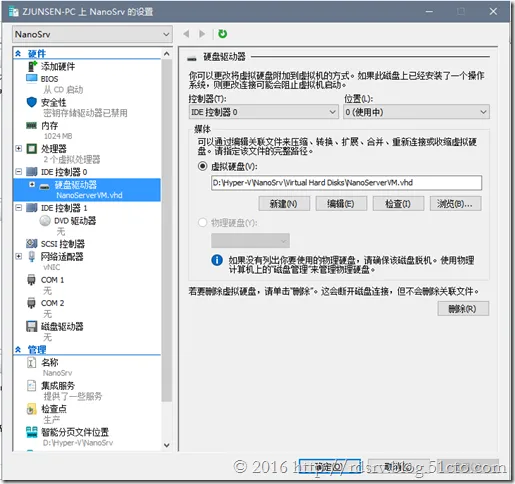Collapse the IDE 控制器 0 tree node
The width and height of the screenshot is (515, 484).
tap(19, 172)
